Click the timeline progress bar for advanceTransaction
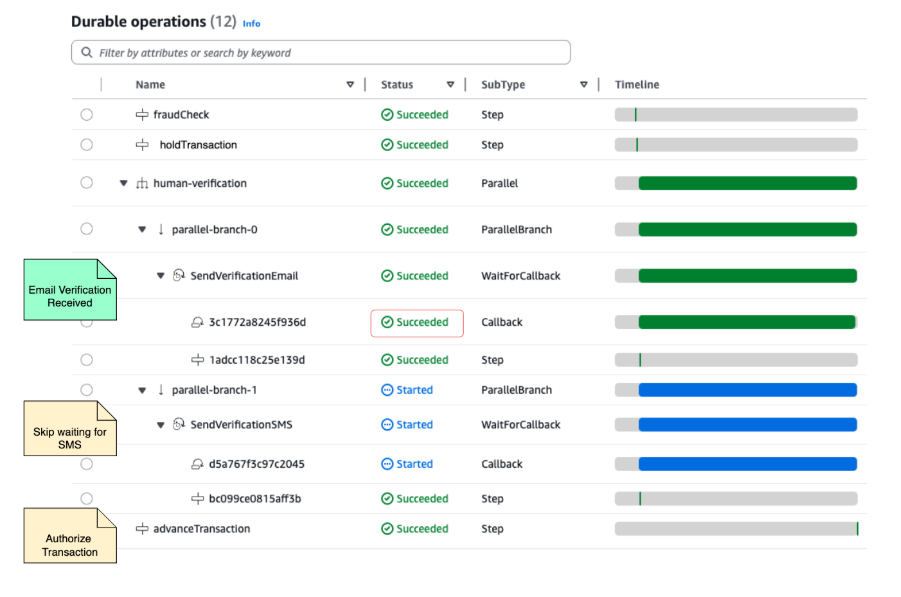Screen dimensions: 901x597 click(x=735, y=528)
